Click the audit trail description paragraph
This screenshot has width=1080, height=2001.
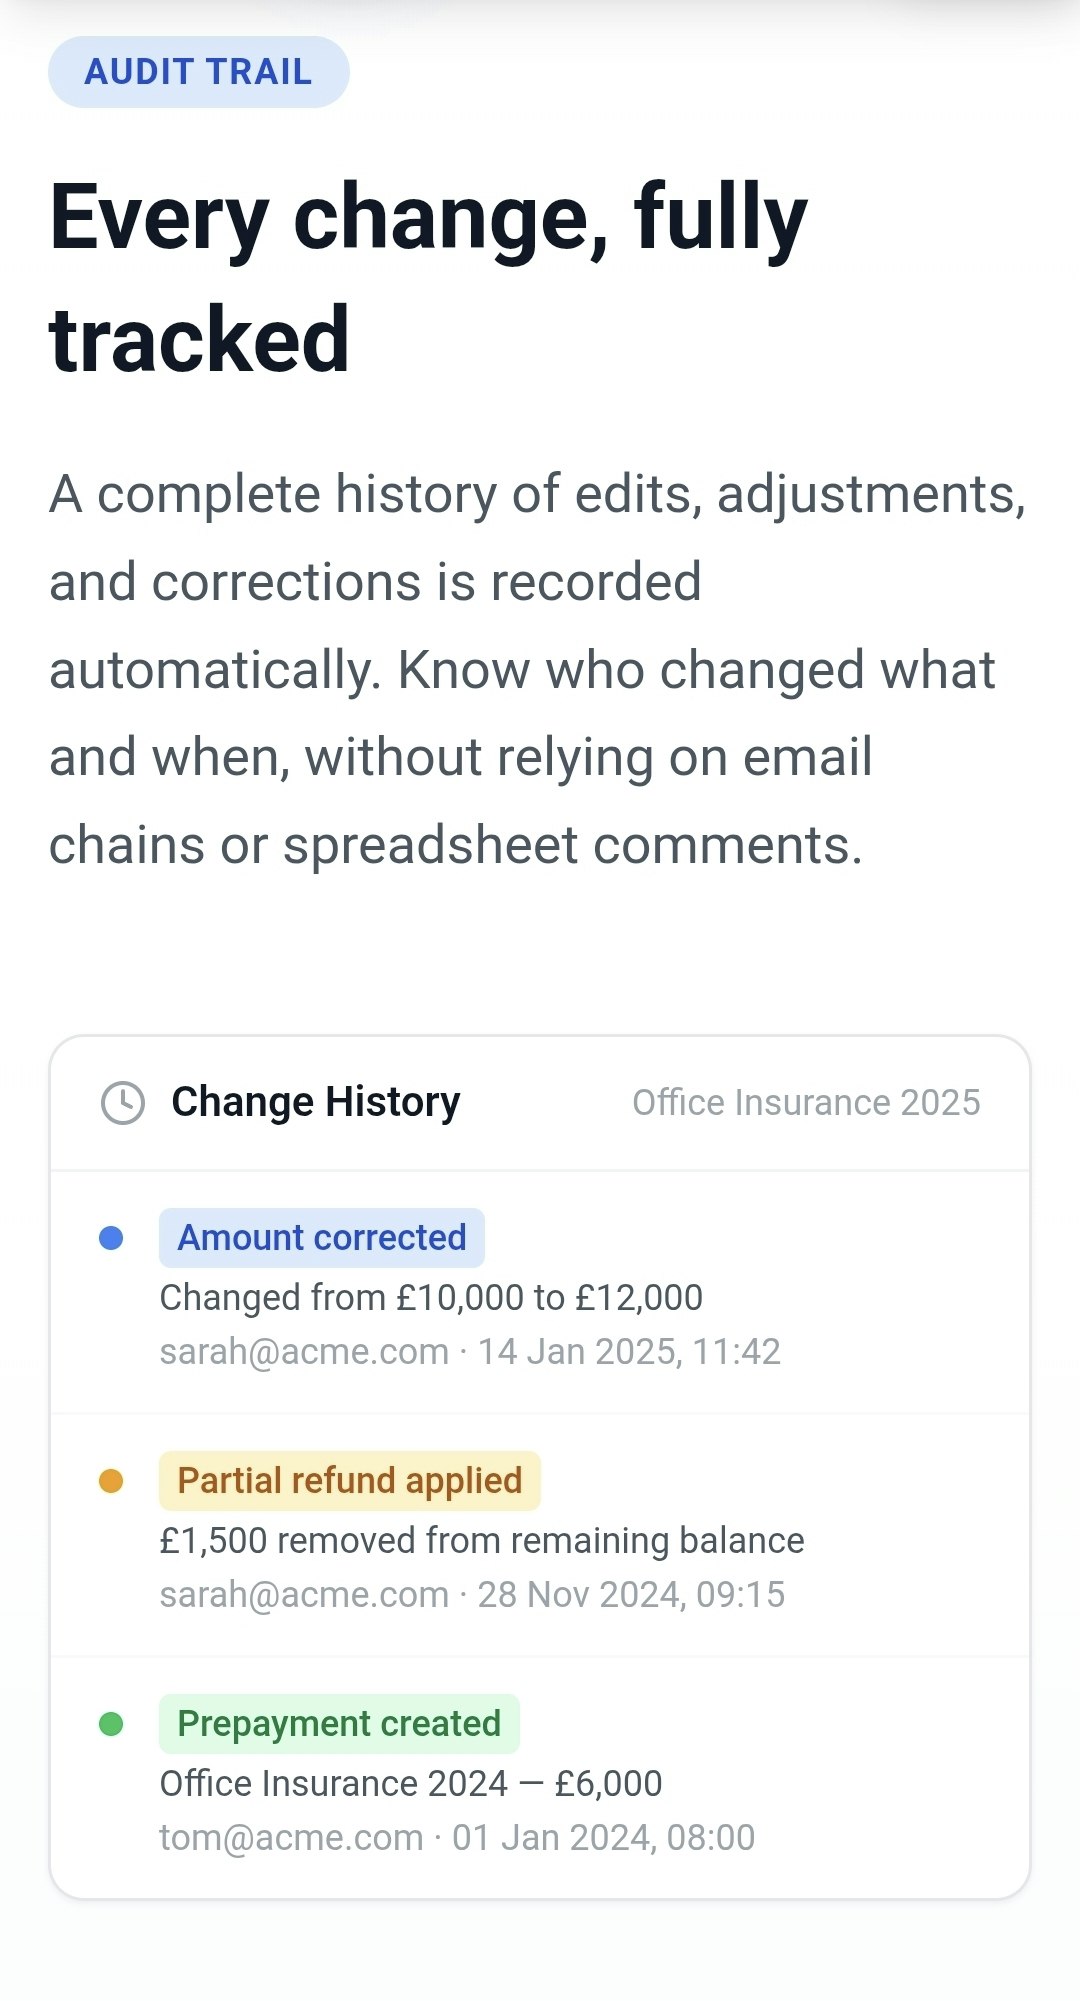[x=537, y=669]
